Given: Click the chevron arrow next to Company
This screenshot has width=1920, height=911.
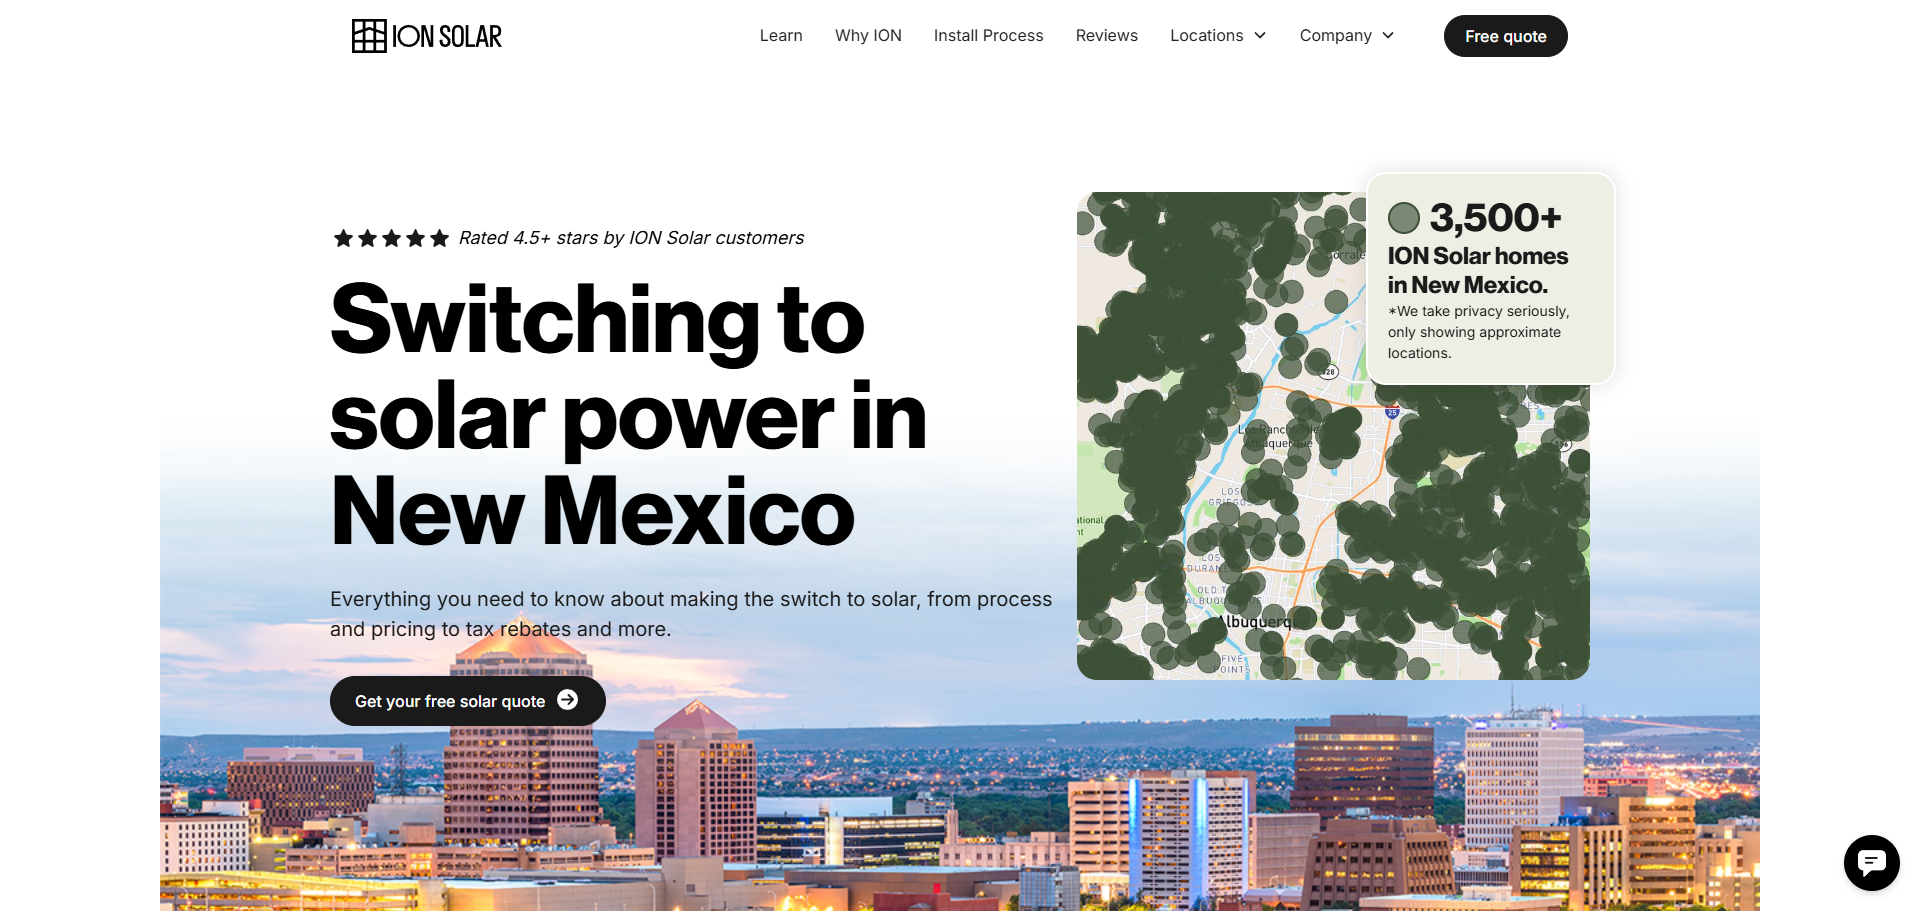Looking at the screenshot, I should click(1388, 36).
